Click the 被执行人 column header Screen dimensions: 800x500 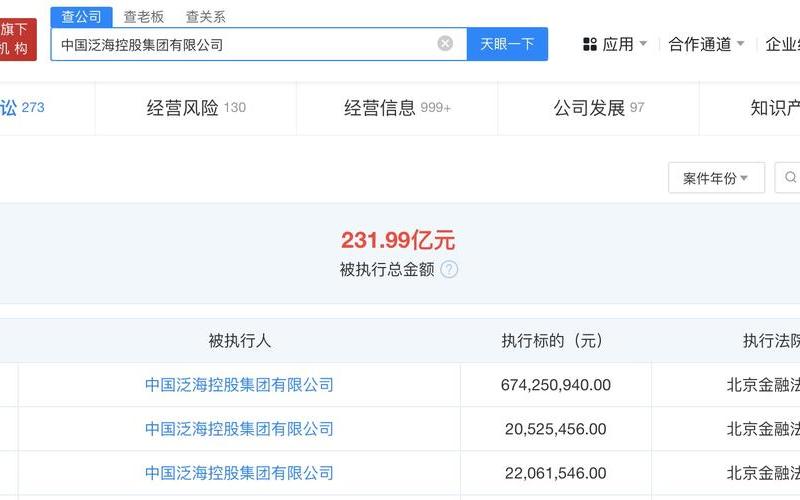pos(239,340)
